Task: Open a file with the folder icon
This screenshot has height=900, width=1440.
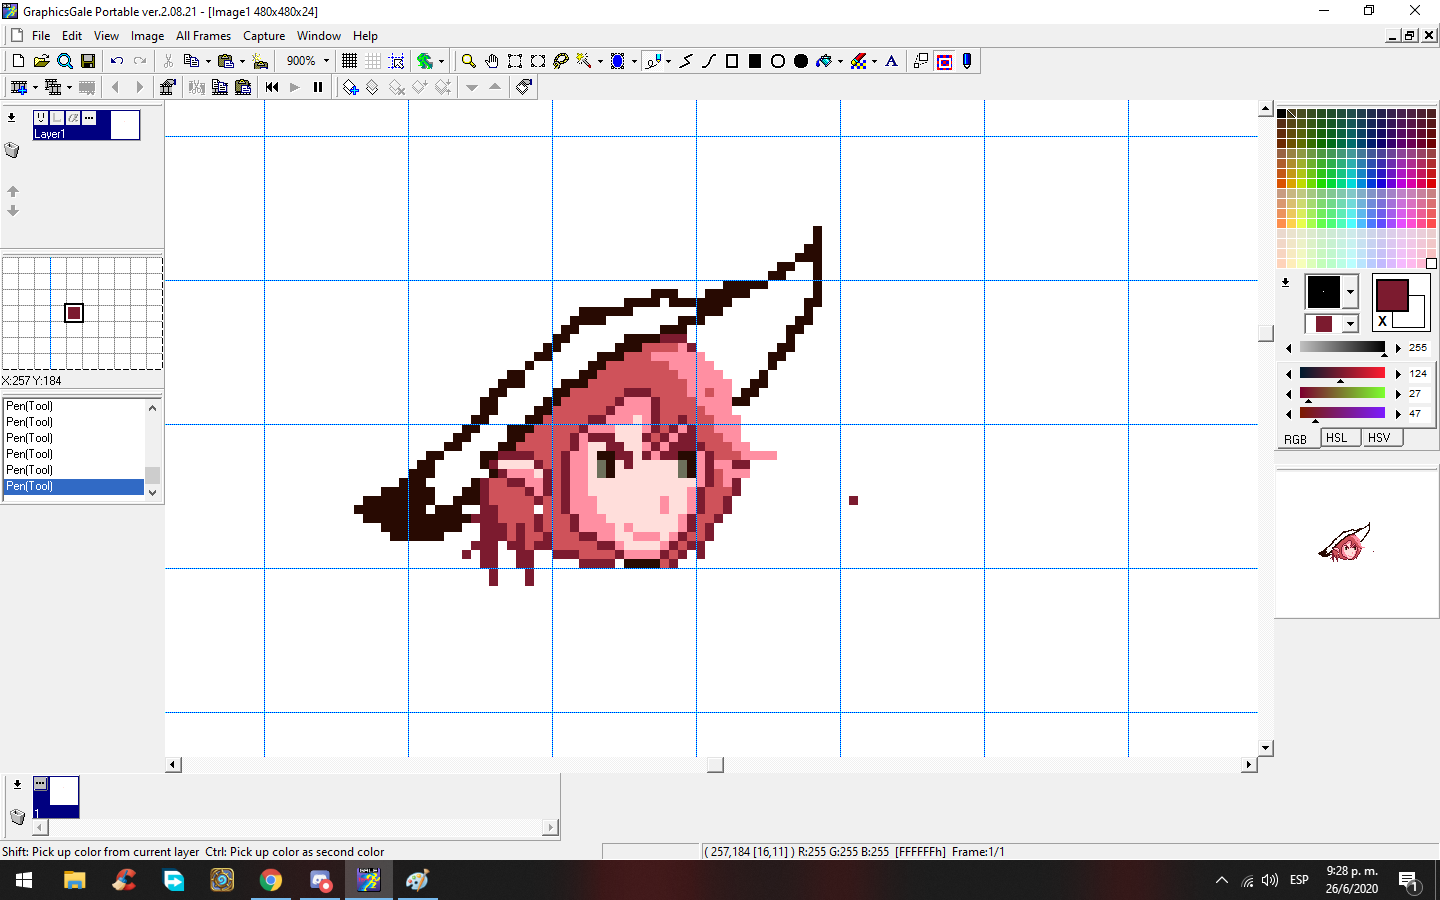Action: 41,61
